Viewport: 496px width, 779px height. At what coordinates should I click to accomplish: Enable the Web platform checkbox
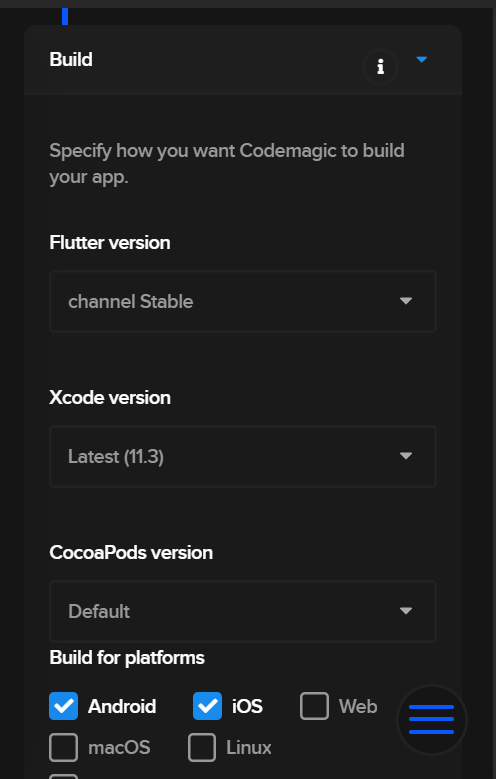click(314, 706)
